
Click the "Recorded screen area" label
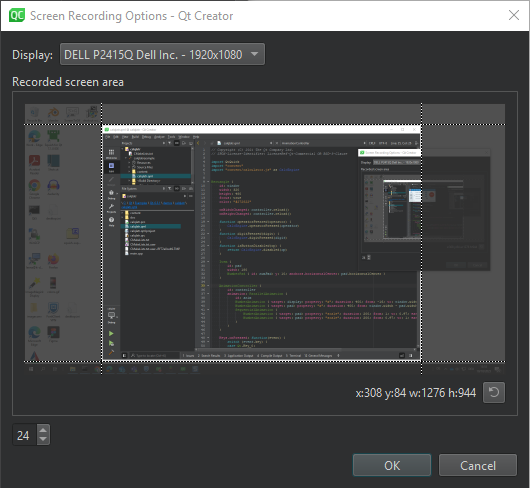coord(68,82)
